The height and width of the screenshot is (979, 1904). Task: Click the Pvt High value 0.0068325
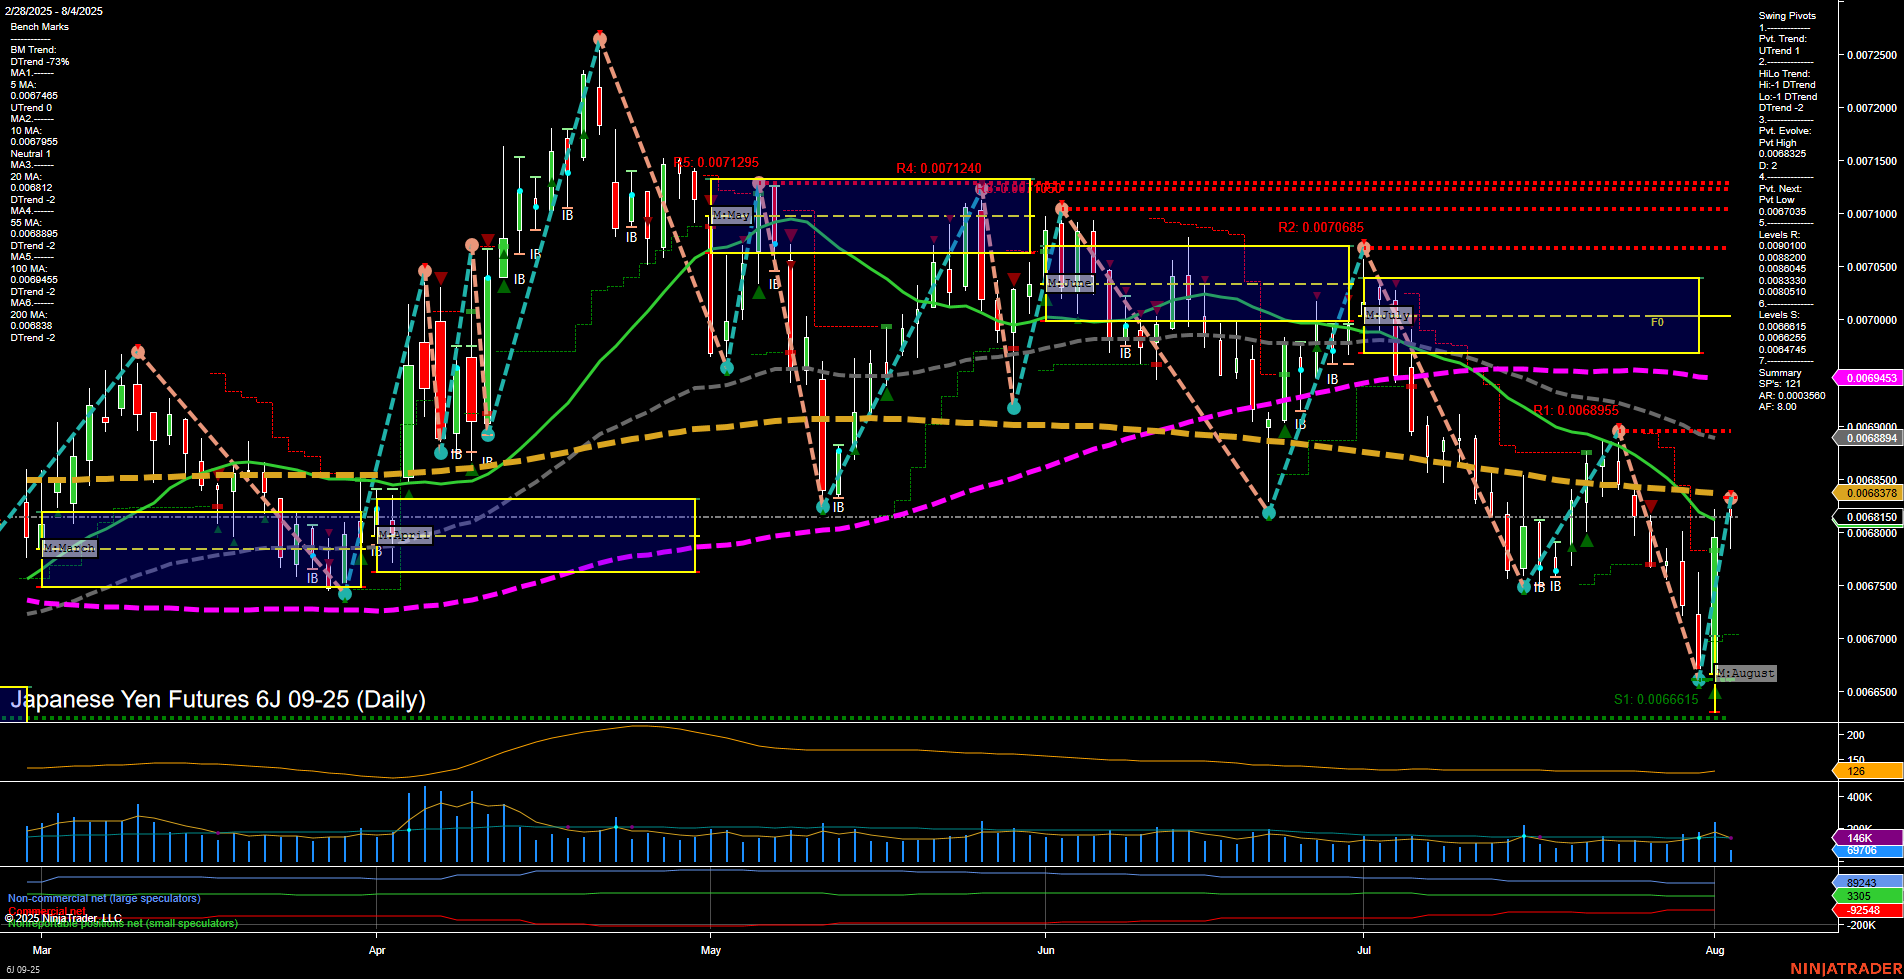(x=1782, y=154)
